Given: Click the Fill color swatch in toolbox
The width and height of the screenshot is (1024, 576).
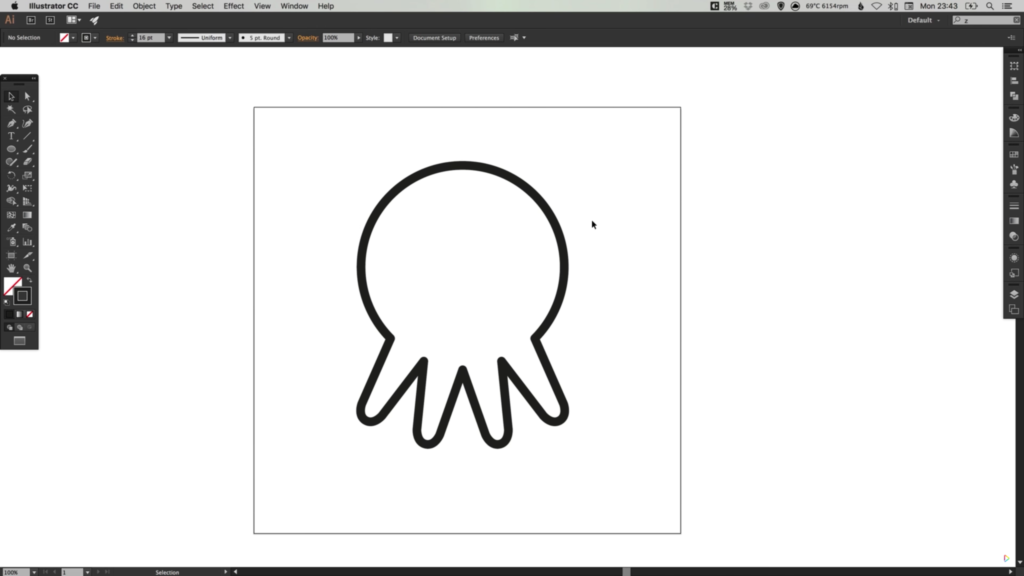Looking at the screenshot, I should pos(12,287).
